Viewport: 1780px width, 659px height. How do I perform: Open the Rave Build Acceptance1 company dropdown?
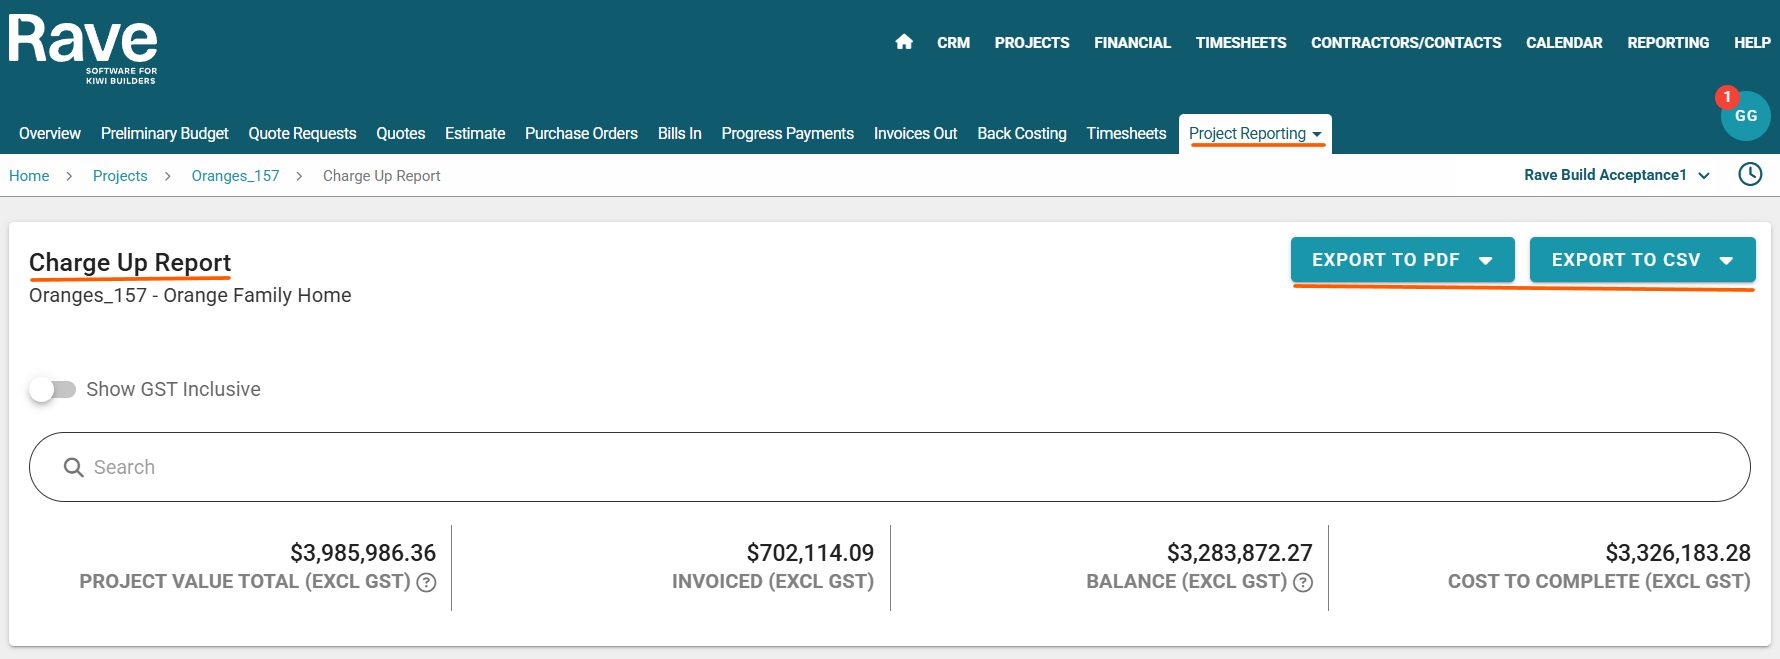[x=1616, y=175]
